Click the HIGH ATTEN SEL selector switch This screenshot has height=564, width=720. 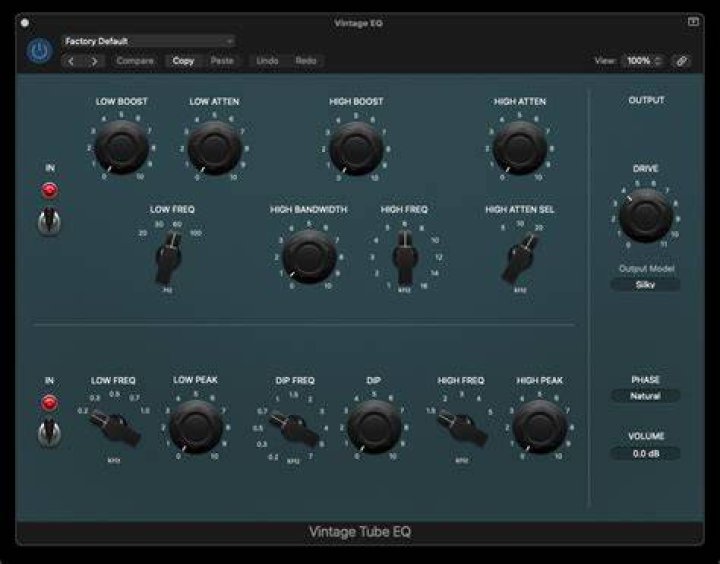coord(519,258)
